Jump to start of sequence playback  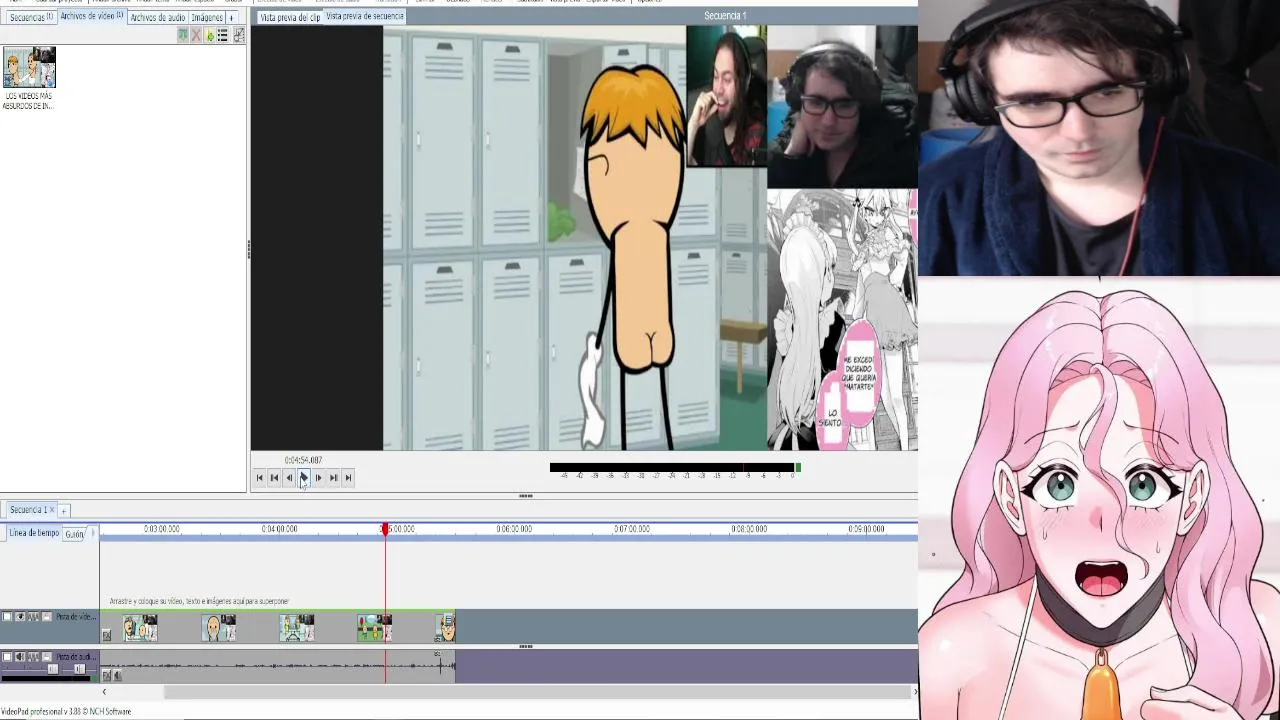click(x=259, y=478)
